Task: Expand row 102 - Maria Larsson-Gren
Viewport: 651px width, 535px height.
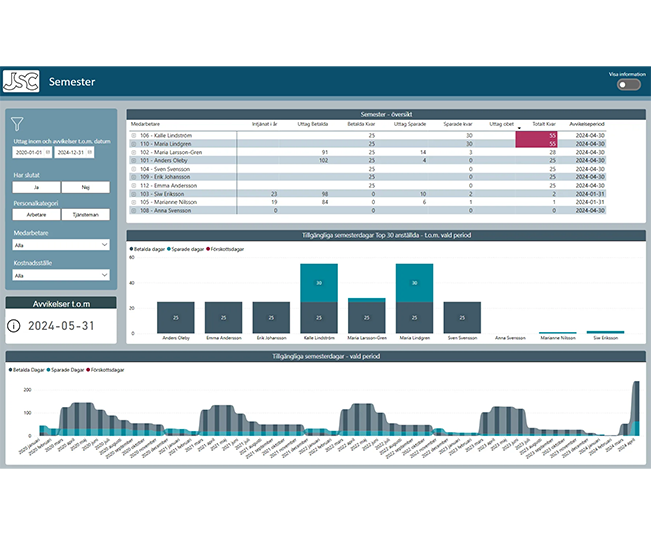Action: coord(134,152)
